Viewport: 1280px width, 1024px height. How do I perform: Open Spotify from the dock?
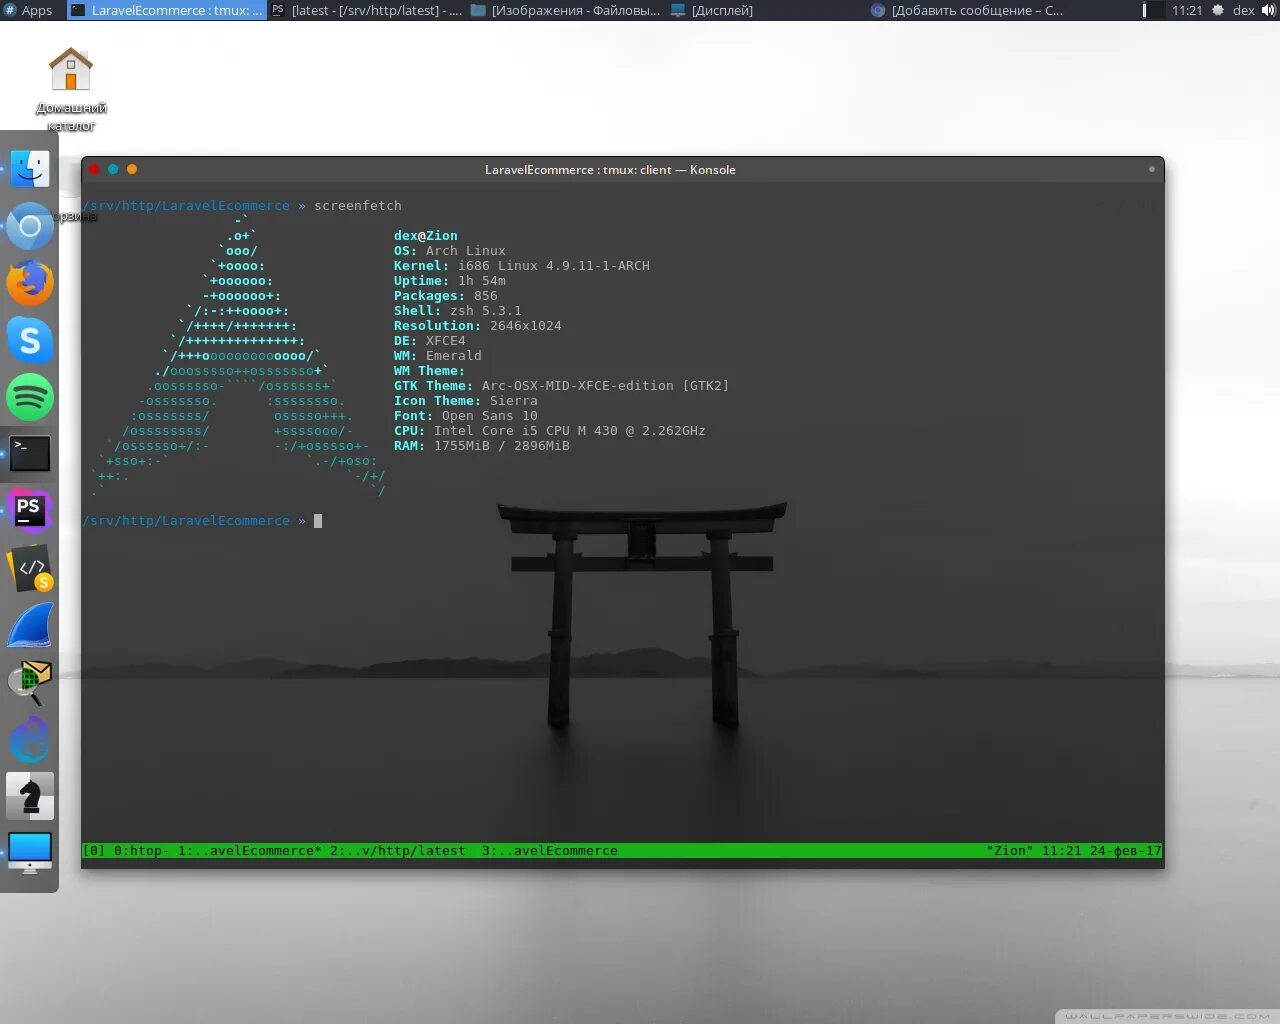point(30,397)
